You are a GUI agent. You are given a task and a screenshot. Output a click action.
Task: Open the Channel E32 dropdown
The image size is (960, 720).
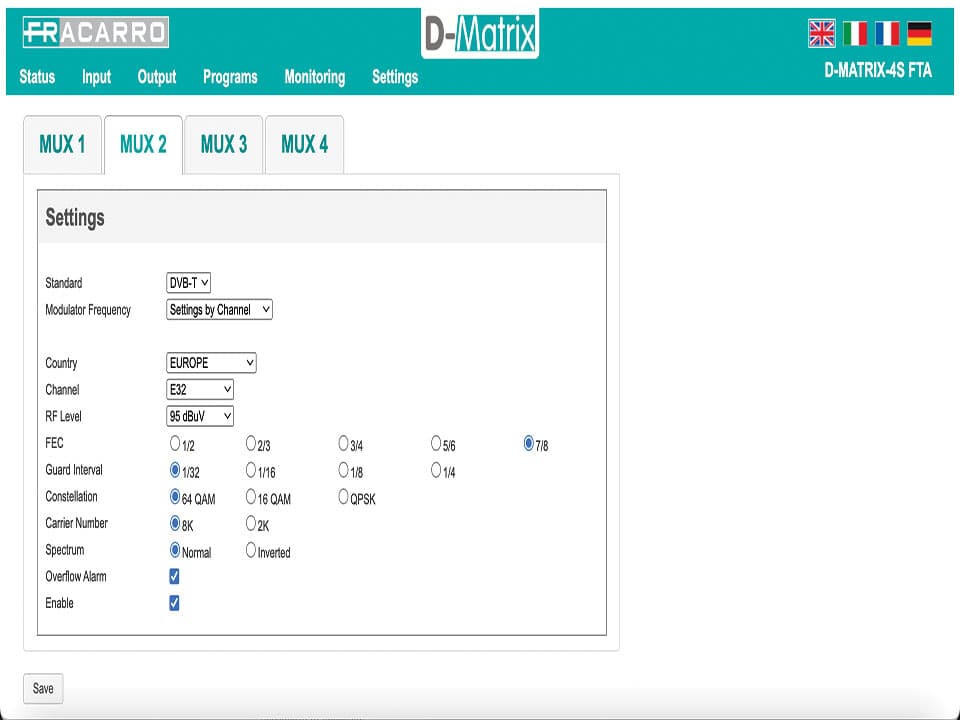[x=200, y=389]
